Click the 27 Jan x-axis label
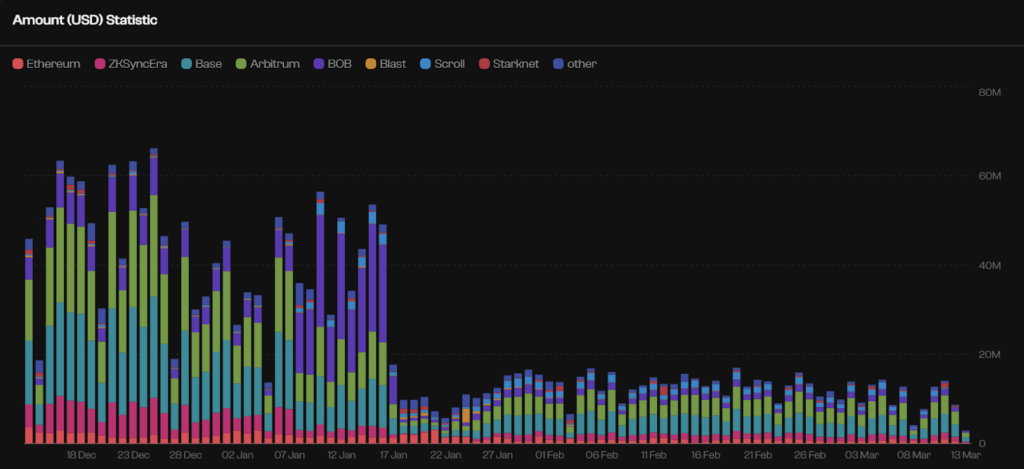Viewport: 1024px width, 469px height. [x=497, y=454]
